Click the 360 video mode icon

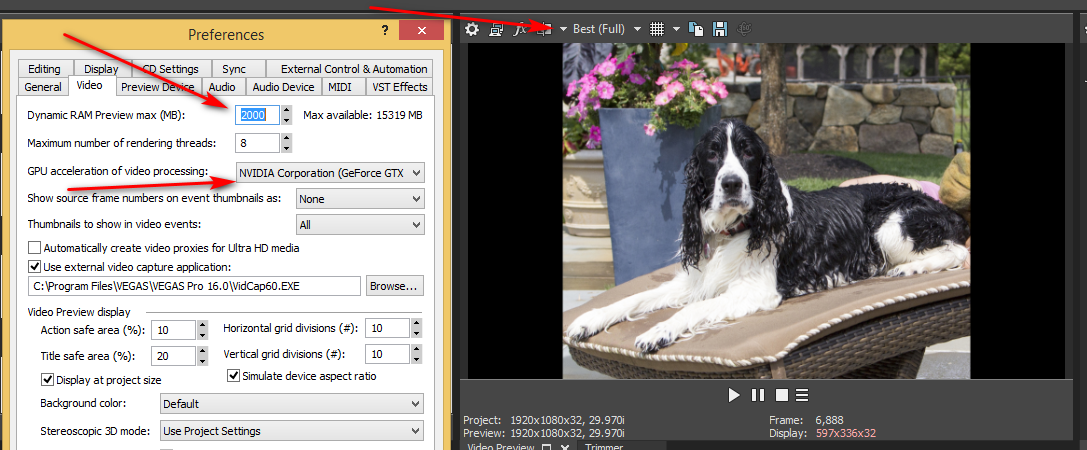745,29
